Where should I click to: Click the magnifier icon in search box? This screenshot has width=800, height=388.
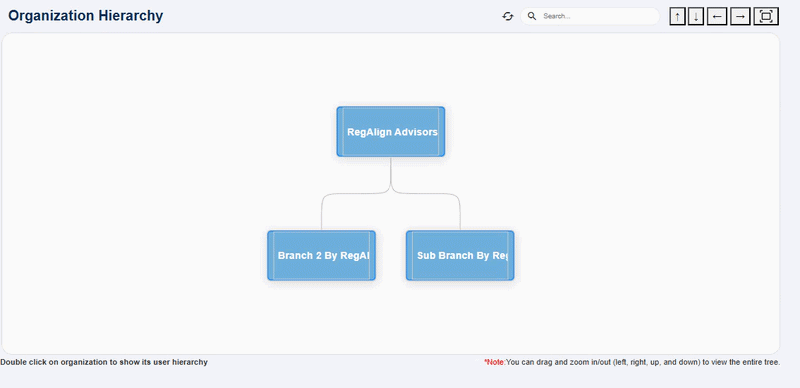[532, 16]
